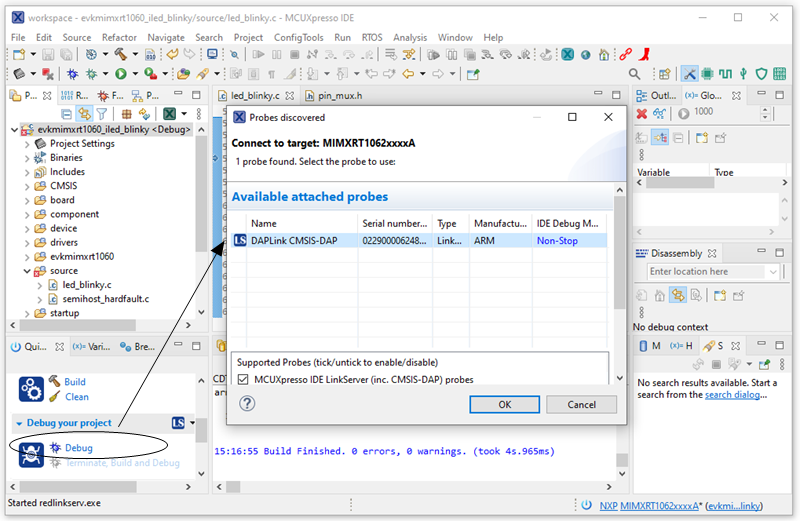Click the red chain link toolbar icon
Screen dimensions: 800x521
pos(626,55)
